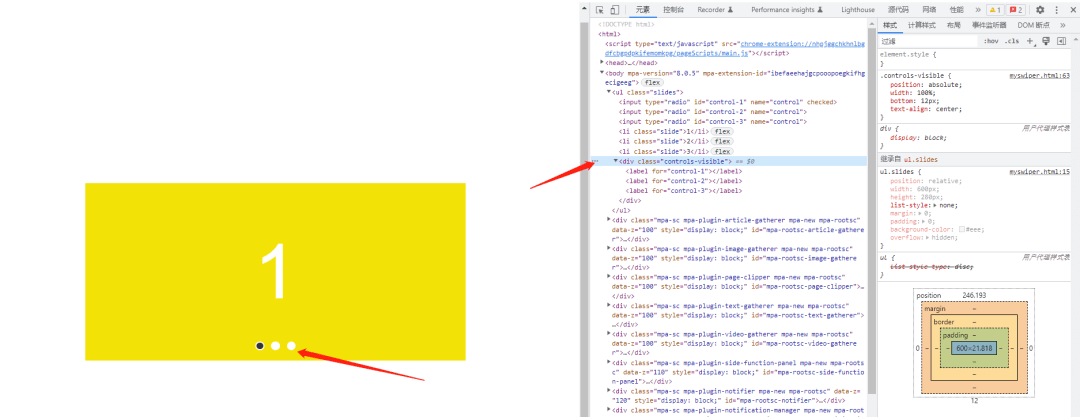The image size is (1080, 417).
Task: Click the 600×21.818 box model content
Action: click(x=973, y=349)
